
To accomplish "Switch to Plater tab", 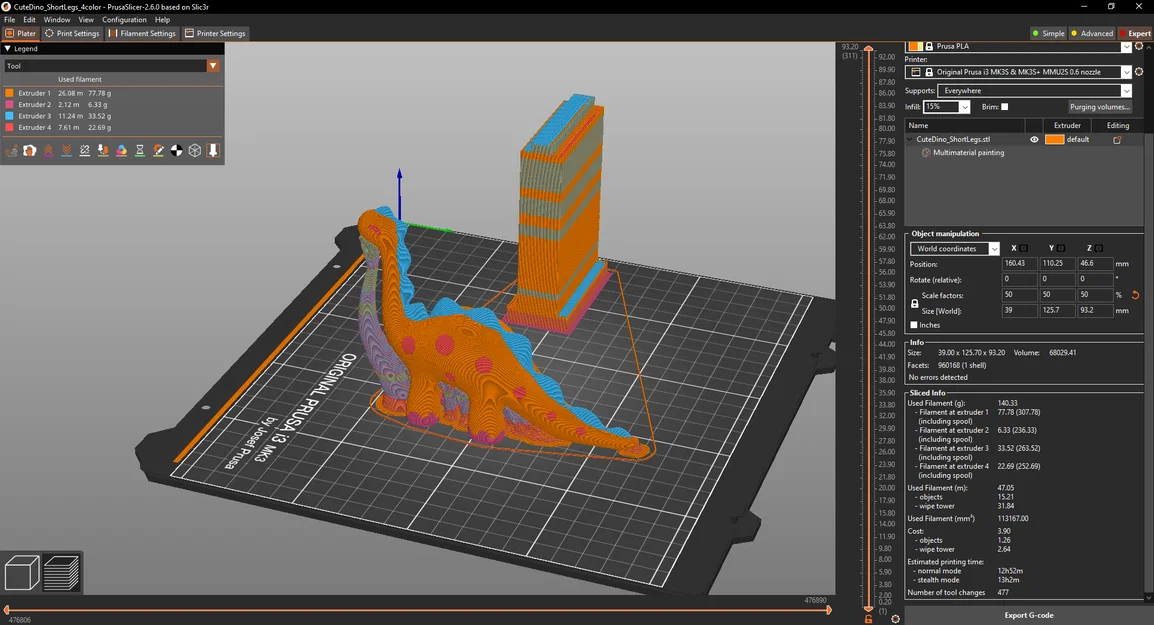I will tap(21, 33).
